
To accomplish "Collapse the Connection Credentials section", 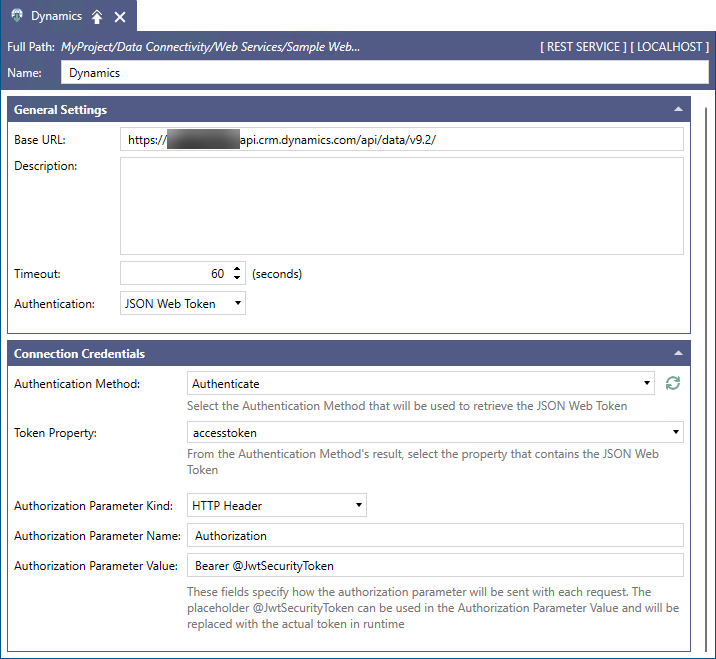I will click(679, 353).
